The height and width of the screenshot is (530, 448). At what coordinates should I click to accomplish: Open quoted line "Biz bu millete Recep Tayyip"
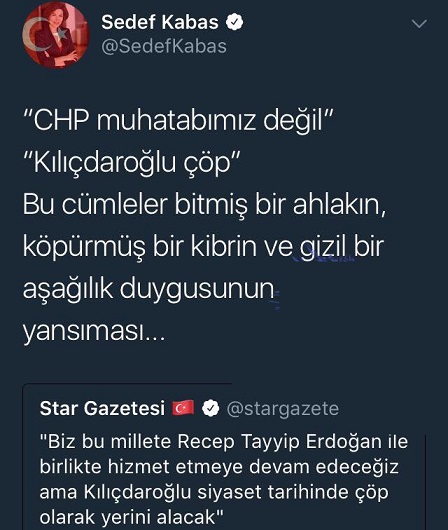point(224,441)
